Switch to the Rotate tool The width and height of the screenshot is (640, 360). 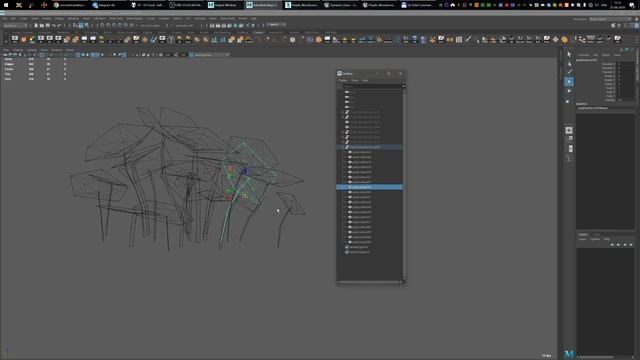(569, 91)
